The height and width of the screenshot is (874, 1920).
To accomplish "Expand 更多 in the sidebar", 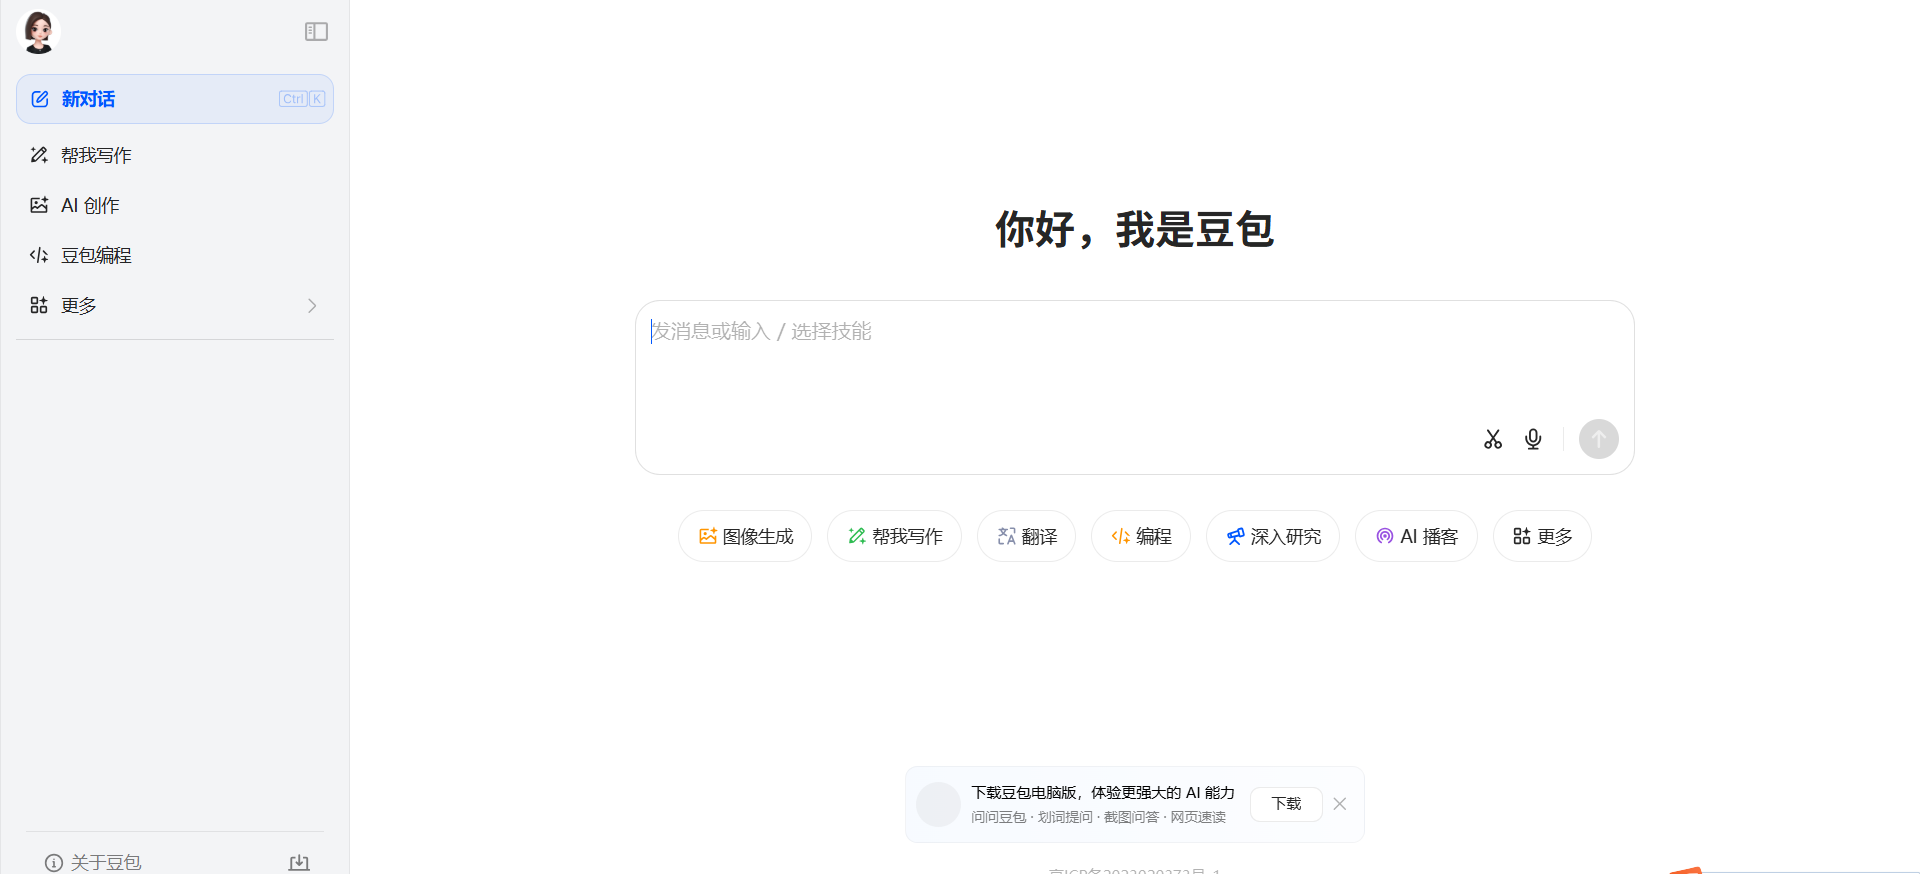I will coord(175,305).
